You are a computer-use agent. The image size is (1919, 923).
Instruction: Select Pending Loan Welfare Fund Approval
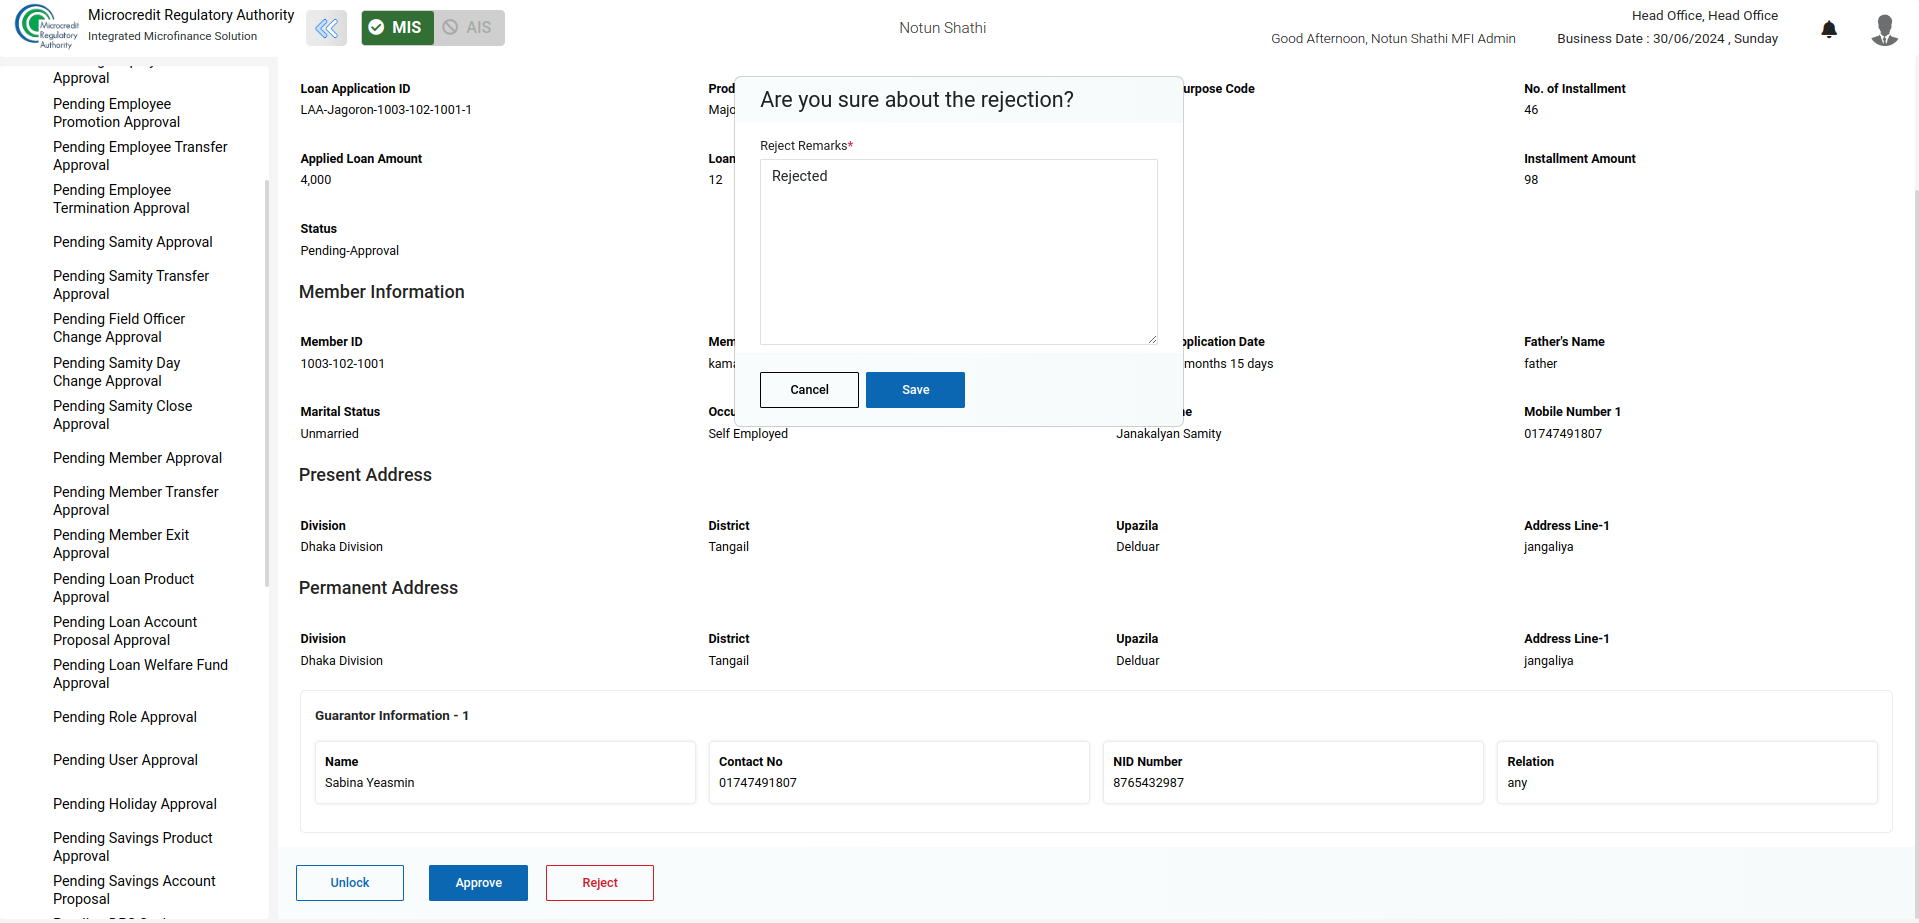click(140, 674)
